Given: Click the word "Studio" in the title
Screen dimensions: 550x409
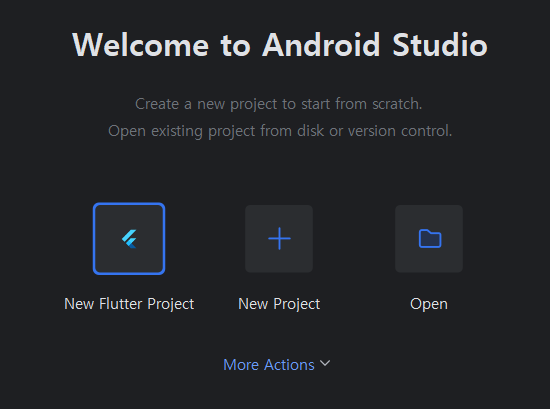Looking at the screenshot, I should 440,45.
